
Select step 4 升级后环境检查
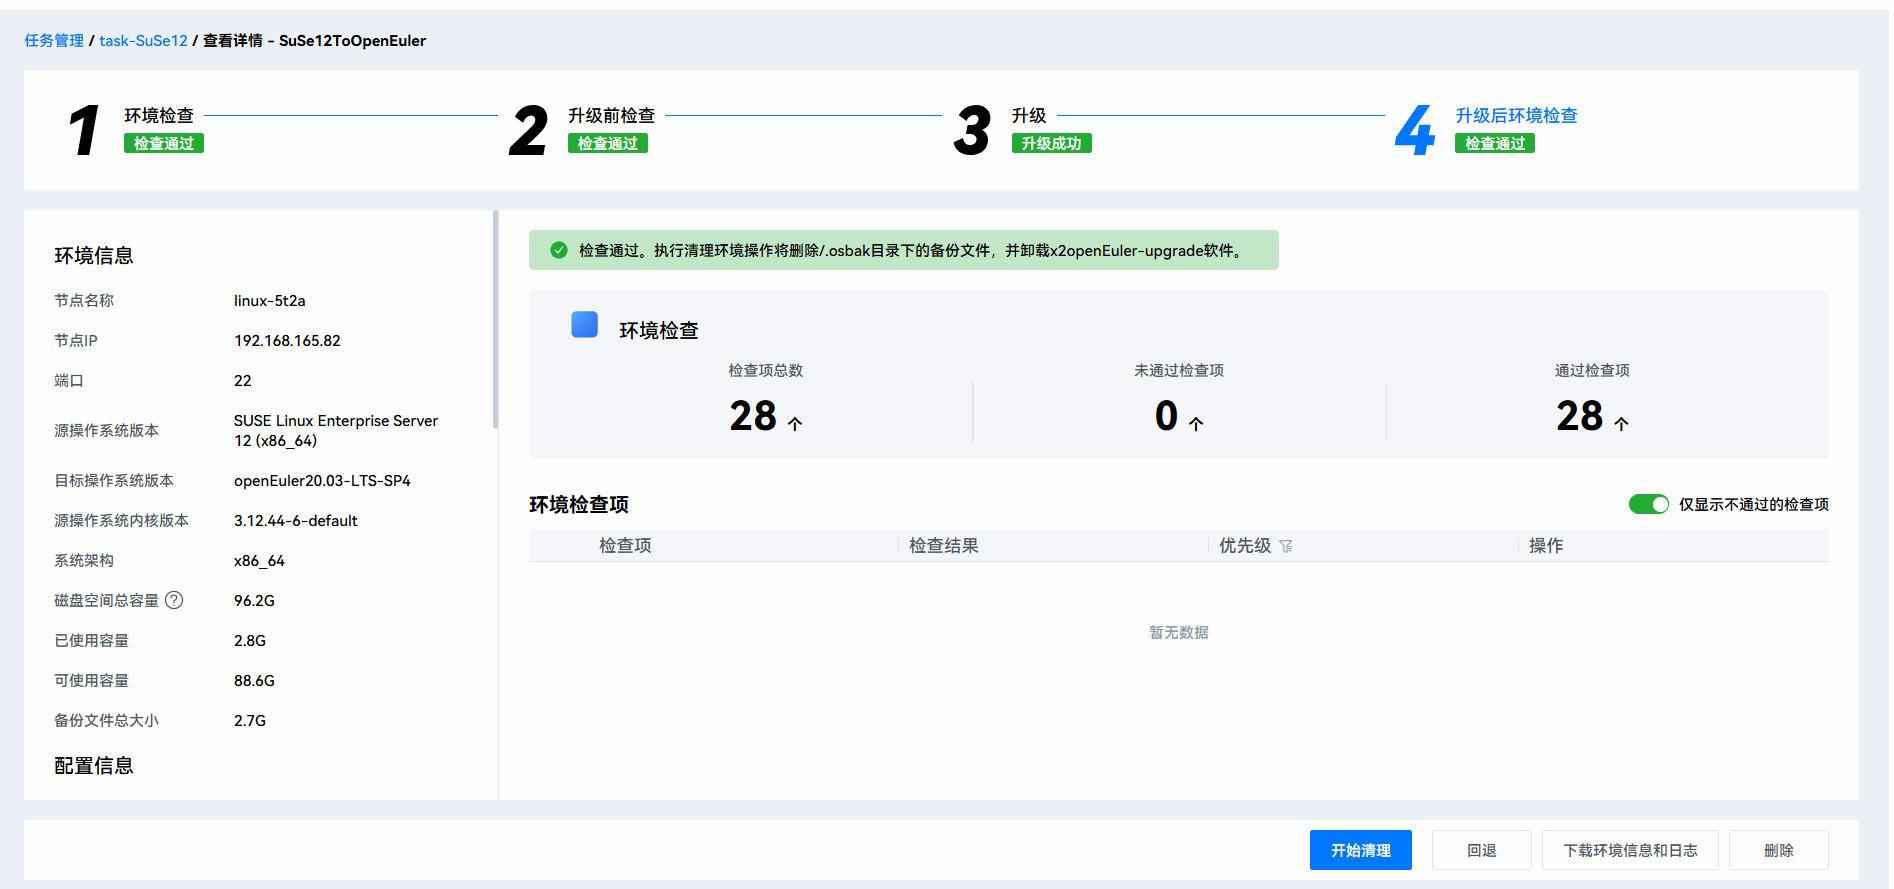[1515, 116]
